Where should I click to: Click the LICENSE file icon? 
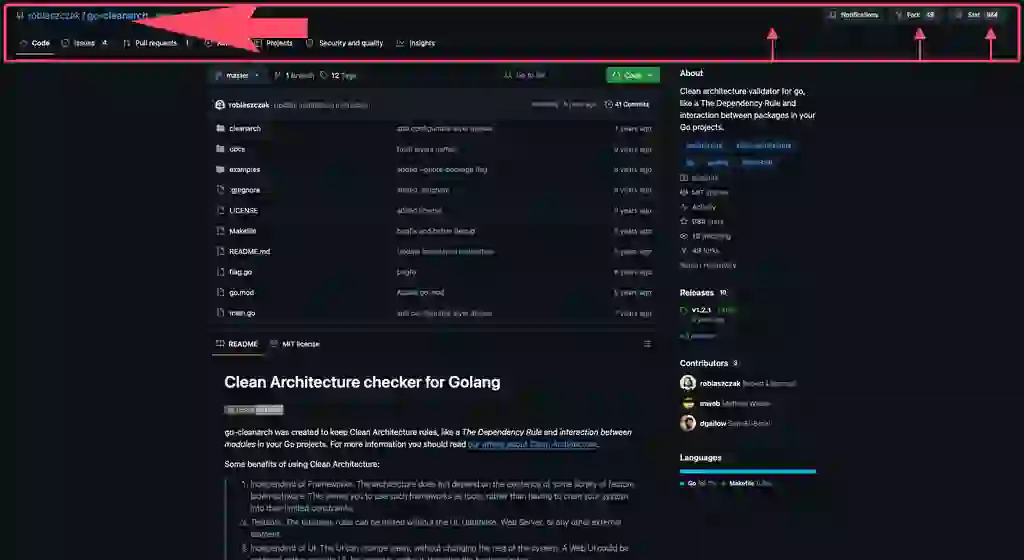pos(220,210)
